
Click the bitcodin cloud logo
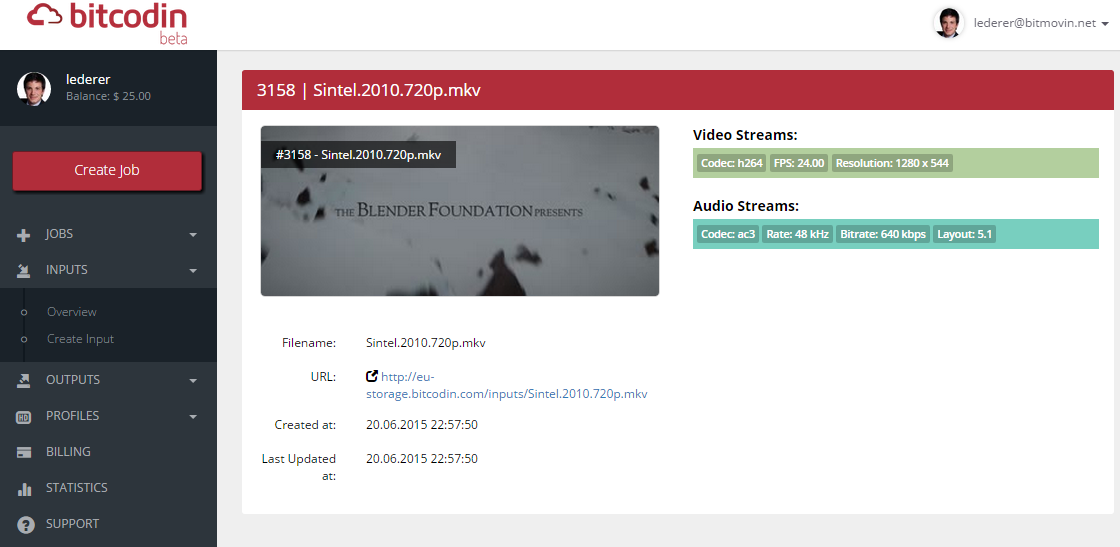[x=107, y=23]
